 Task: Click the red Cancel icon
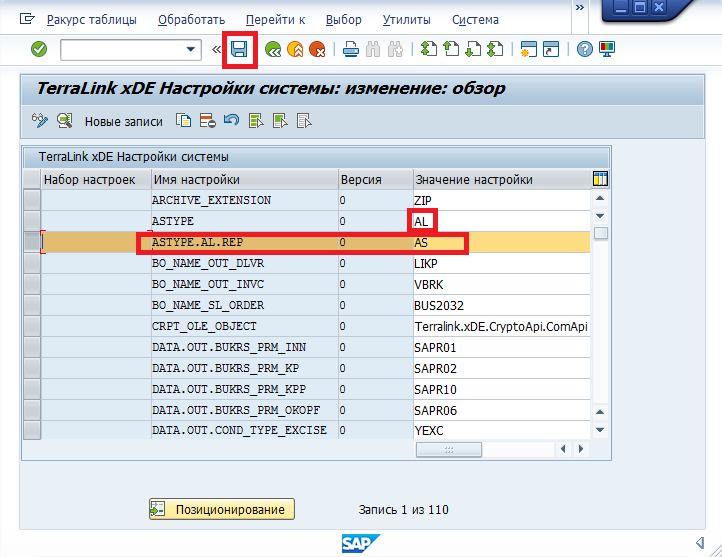[317, 49]
